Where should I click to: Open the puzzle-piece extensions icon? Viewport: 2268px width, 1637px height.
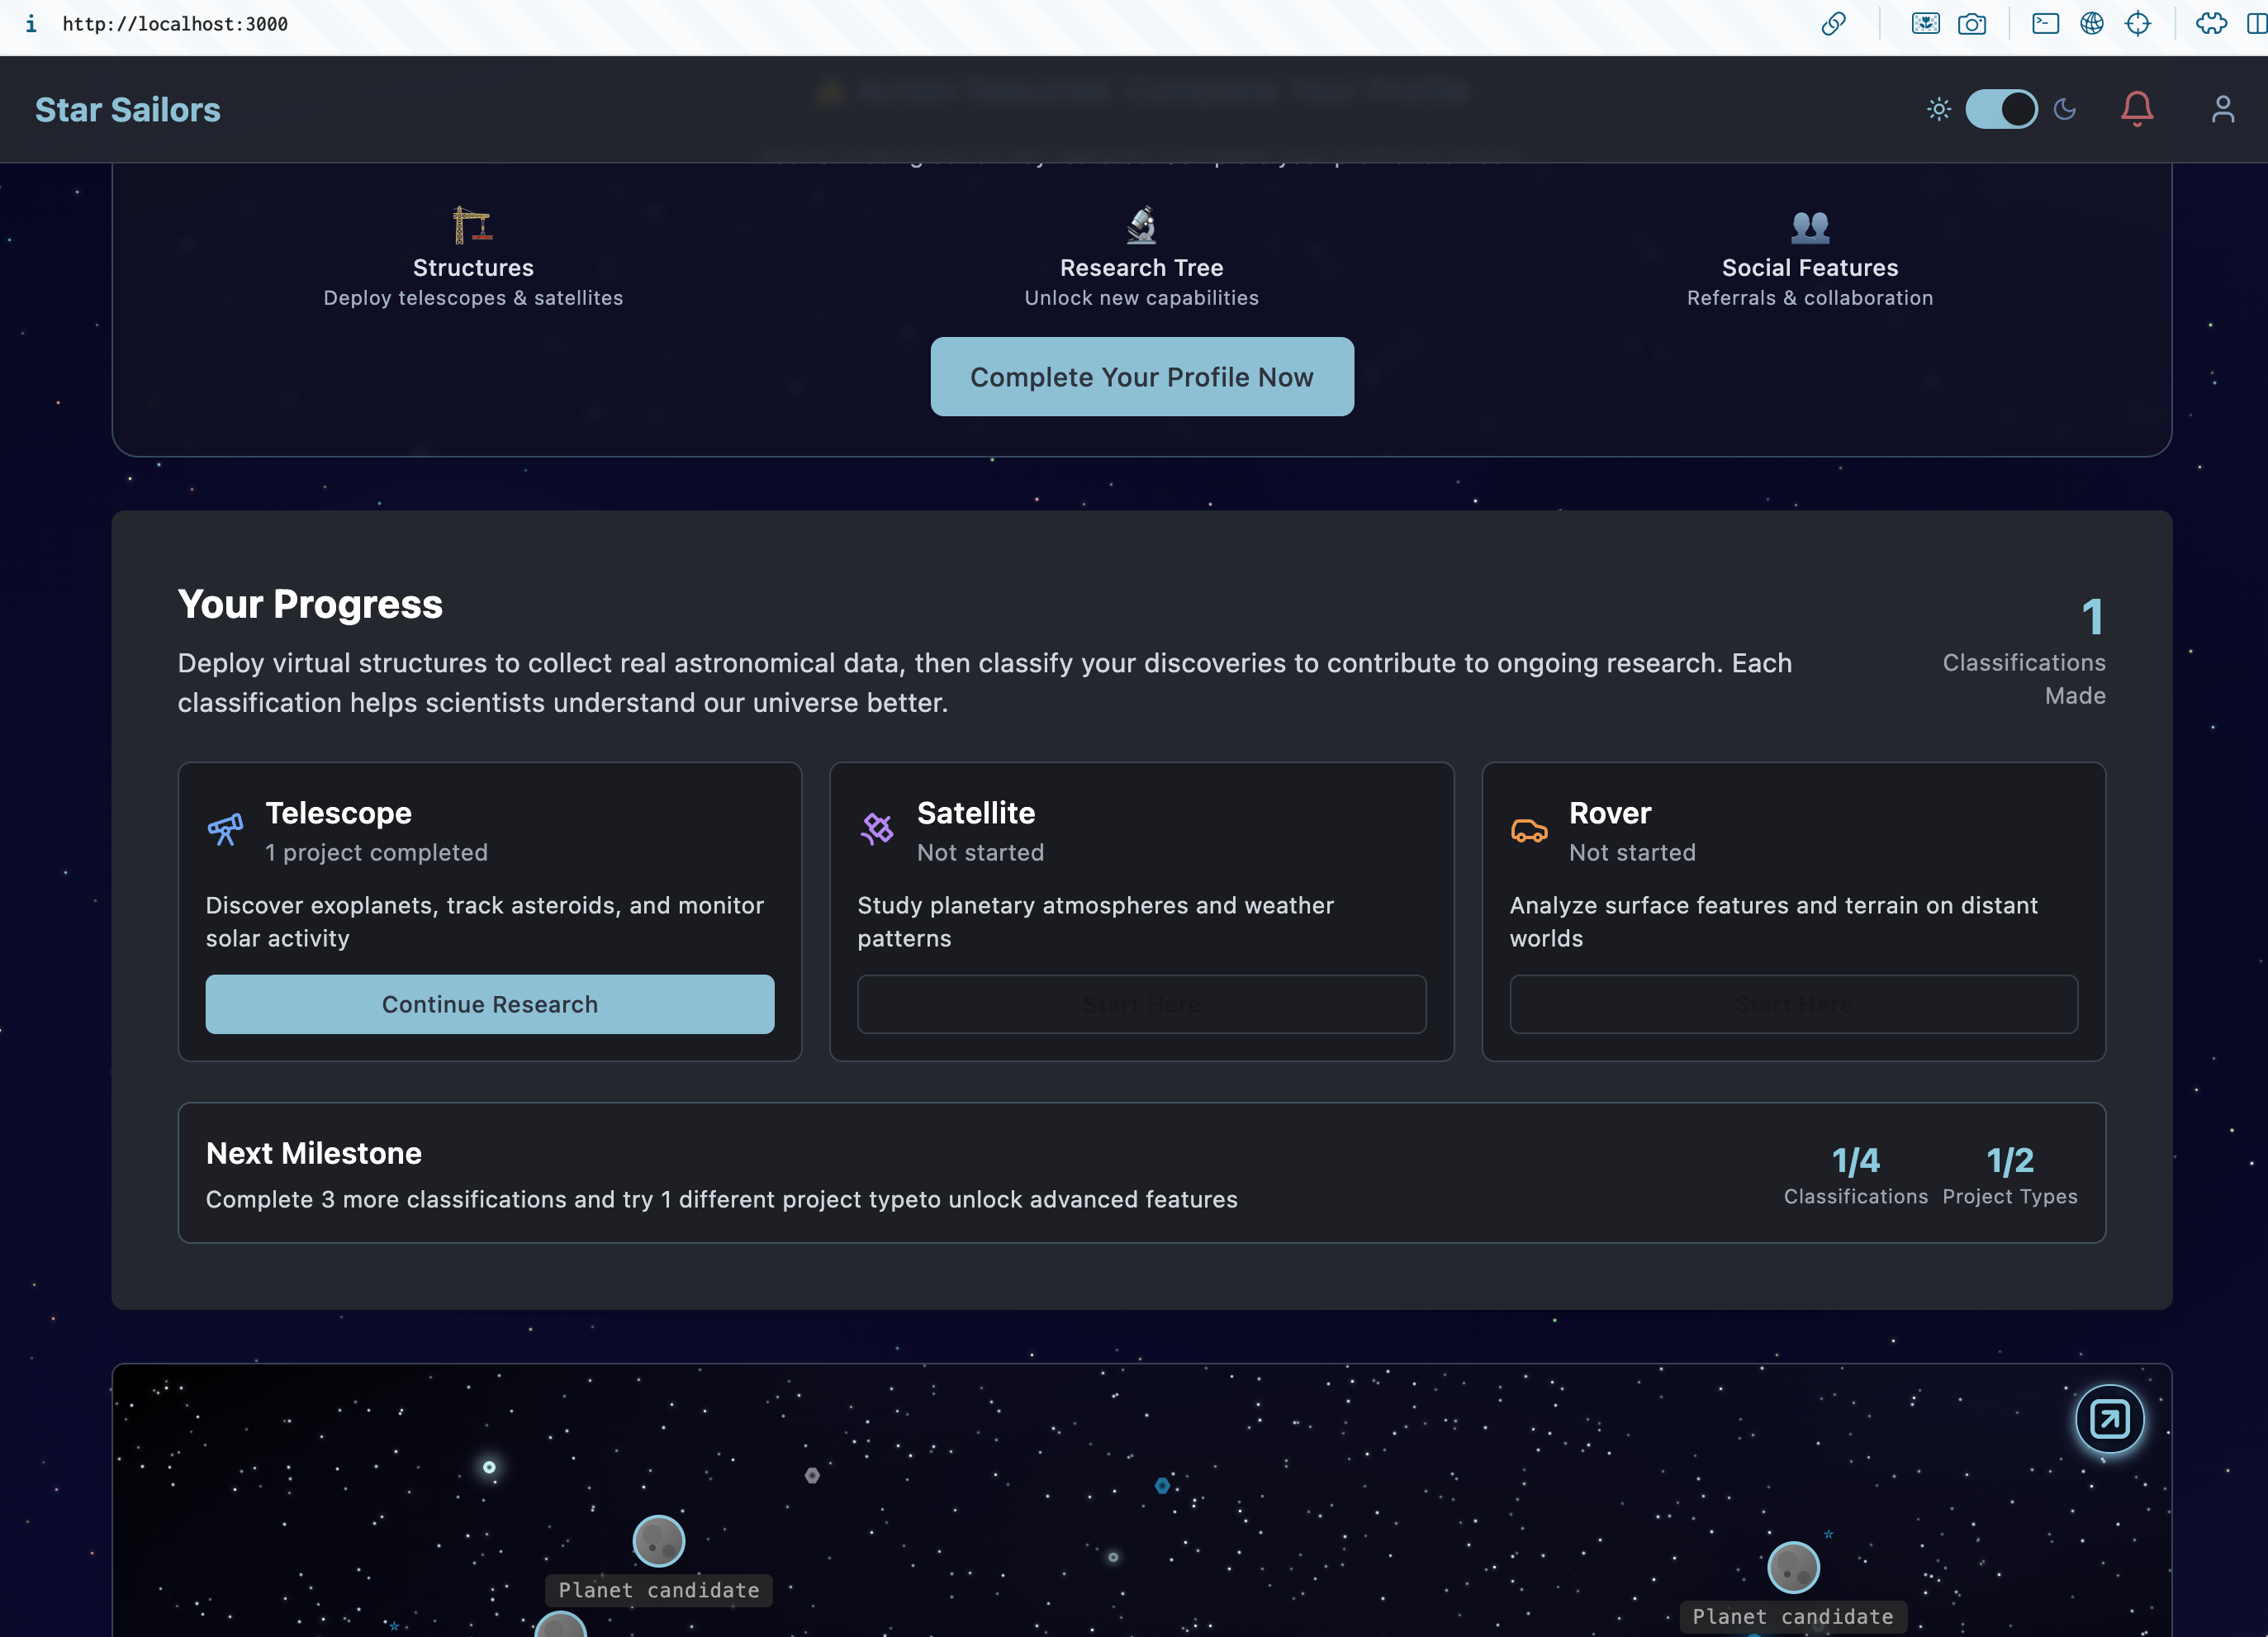[x=2211, y=24]
